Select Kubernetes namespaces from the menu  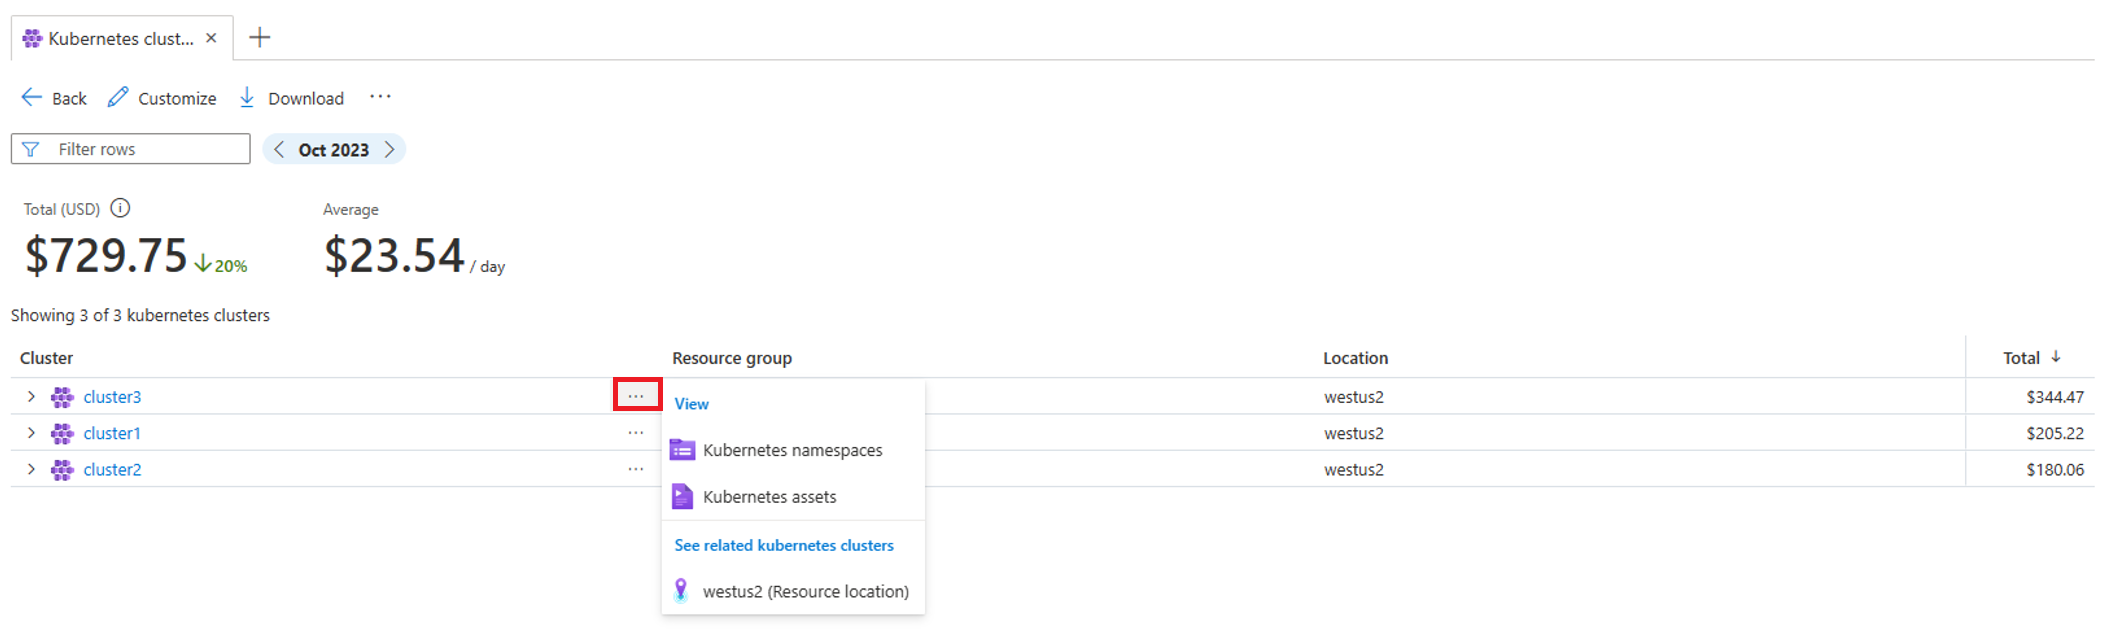pyautogui.click(x=792, y=450)
